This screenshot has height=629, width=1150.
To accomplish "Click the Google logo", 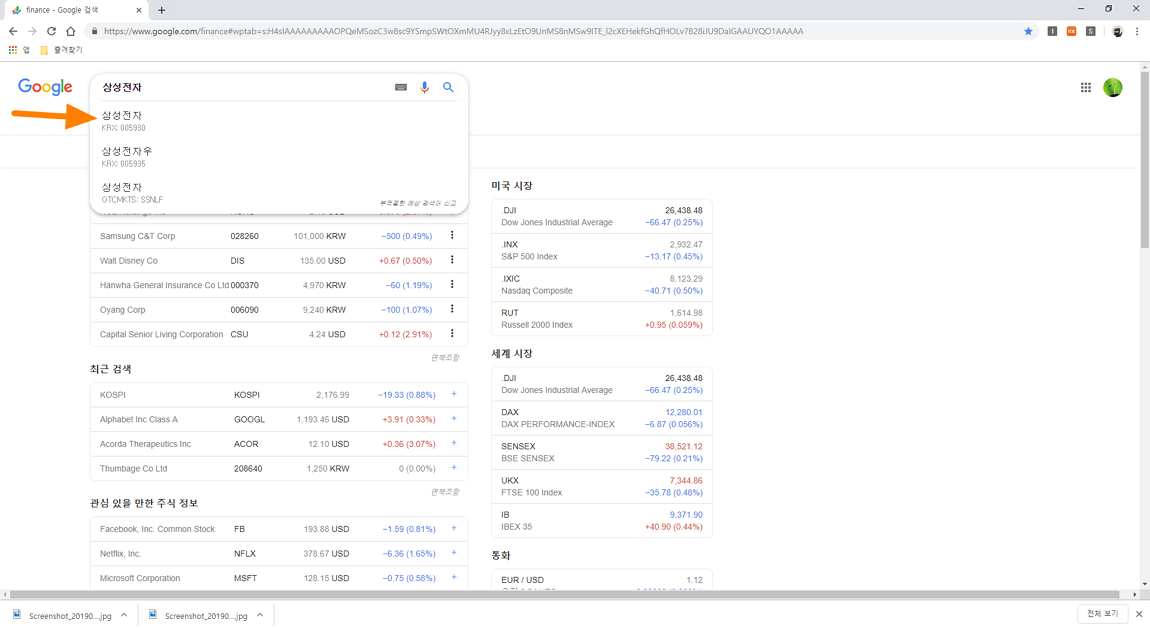I will pos(45,87).
